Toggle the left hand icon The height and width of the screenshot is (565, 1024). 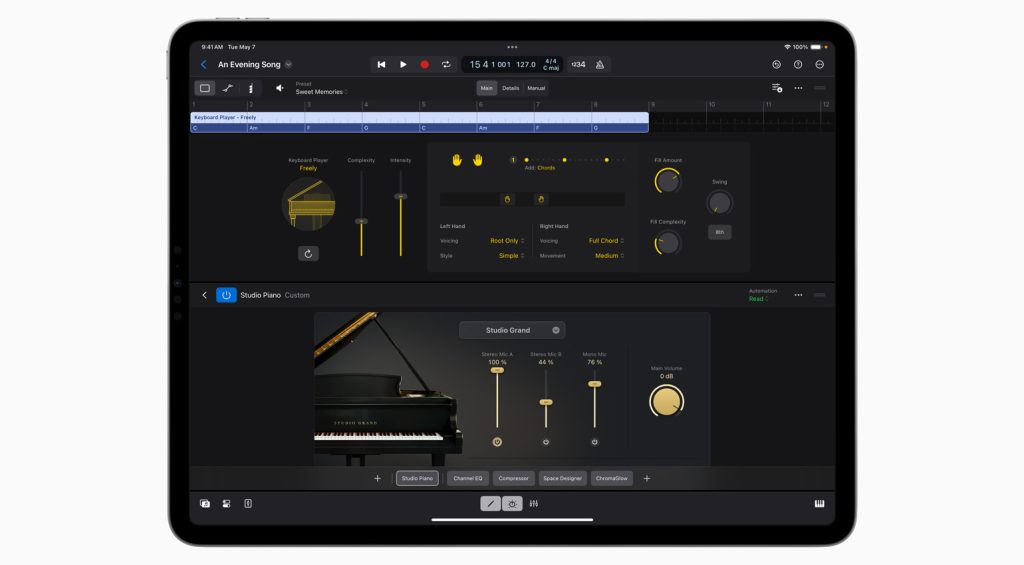pyautogui.click(x=456, y=160)
